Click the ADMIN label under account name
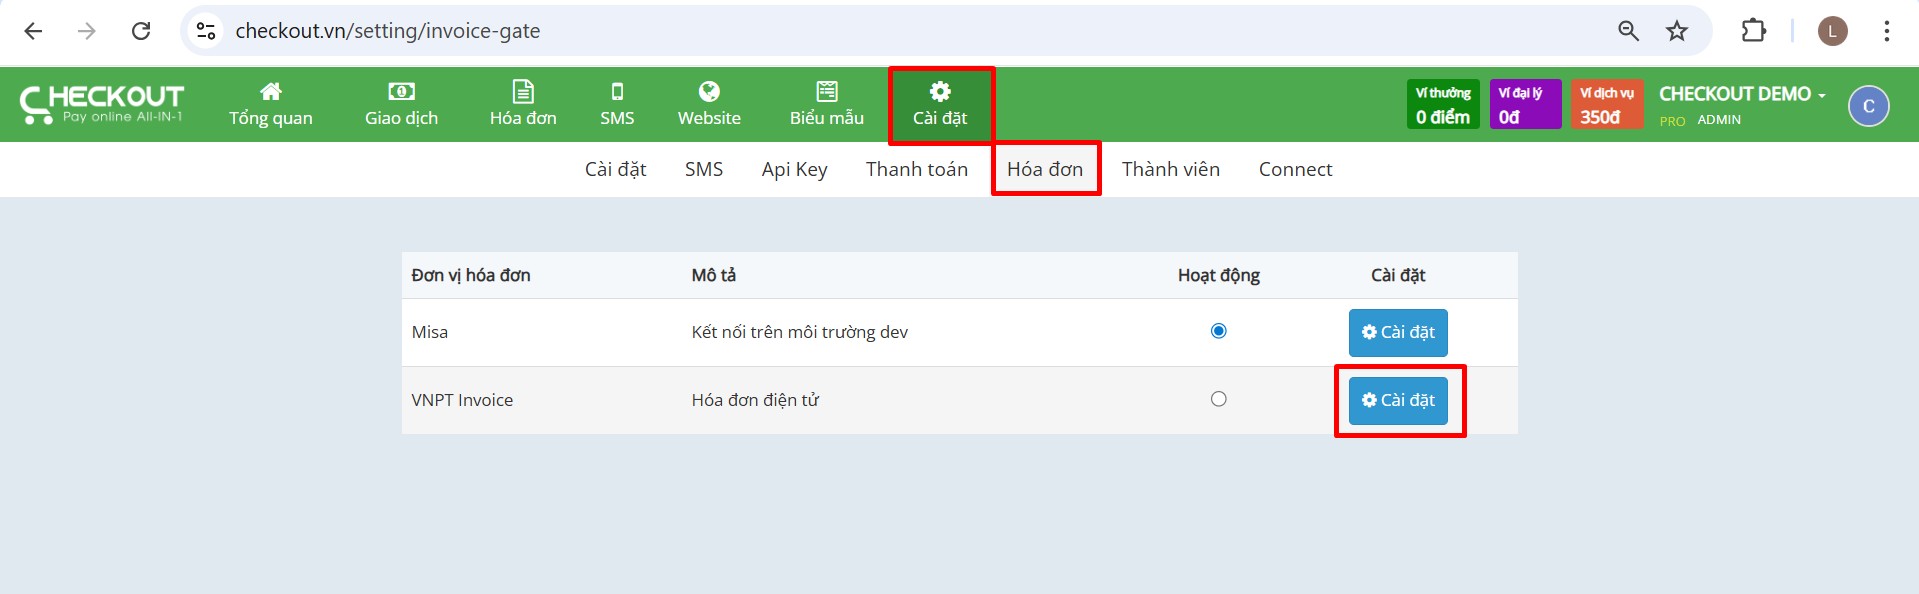The width and height of the screenshot is (1919, 594). [x=1719, y=120]
